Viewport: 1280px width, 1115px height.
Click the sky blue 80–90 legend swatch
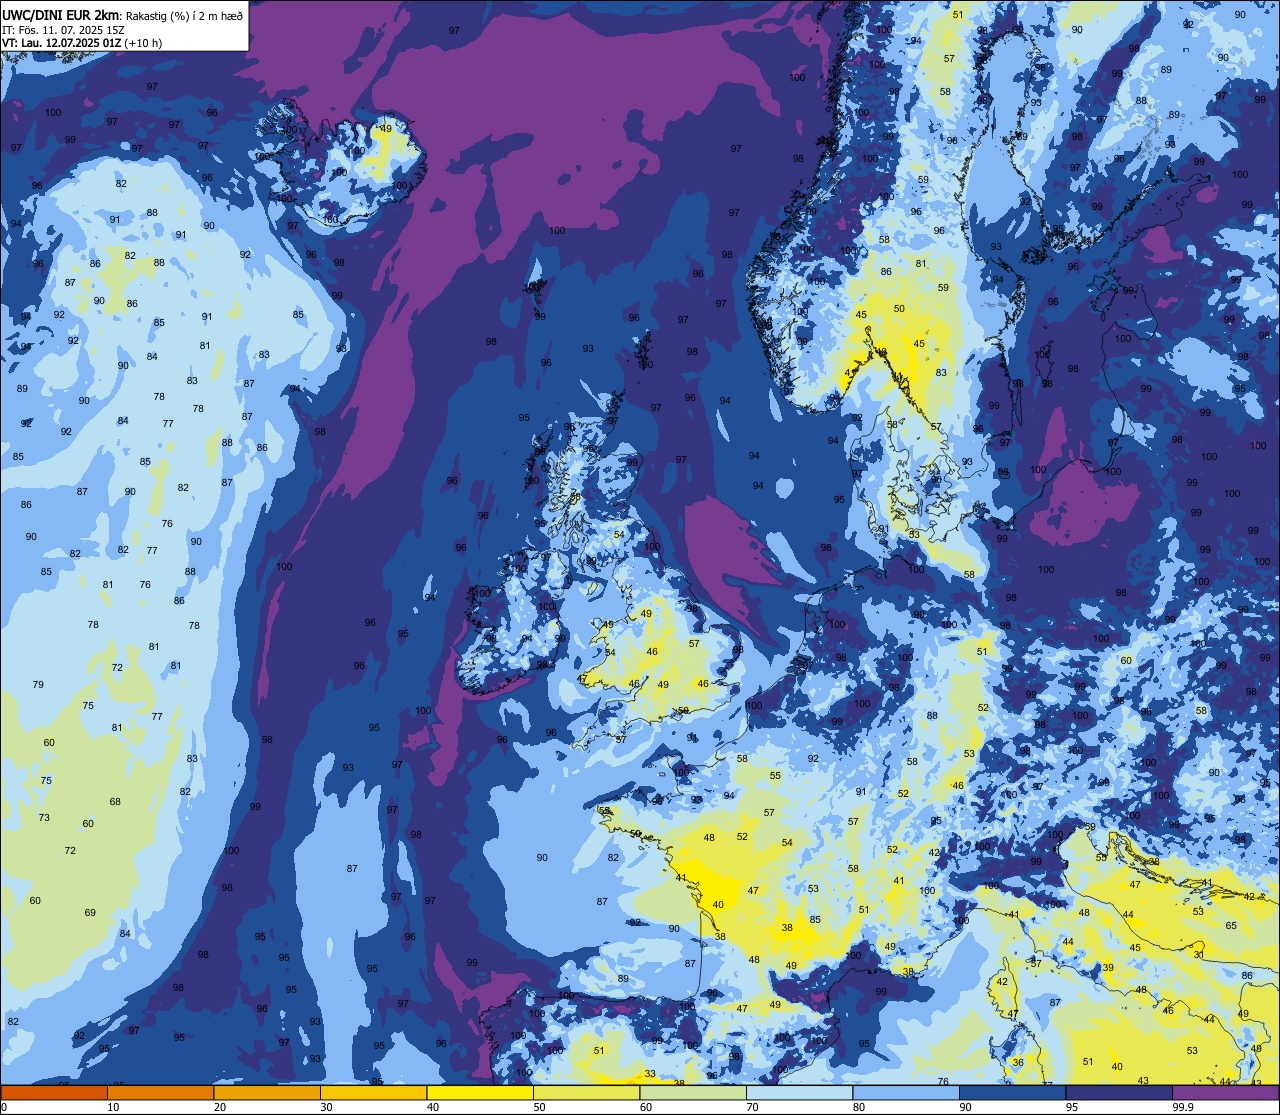(906, 1092)
